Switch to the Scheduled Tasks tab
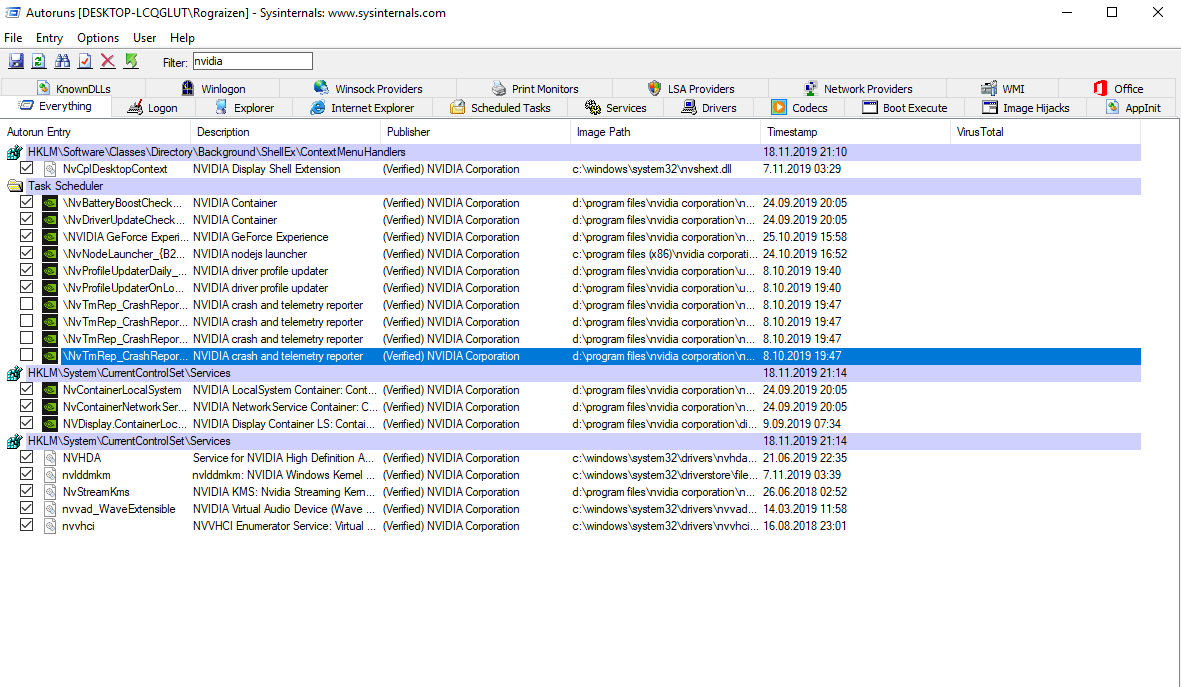The image size is (1181, 687). coord(500,108)
